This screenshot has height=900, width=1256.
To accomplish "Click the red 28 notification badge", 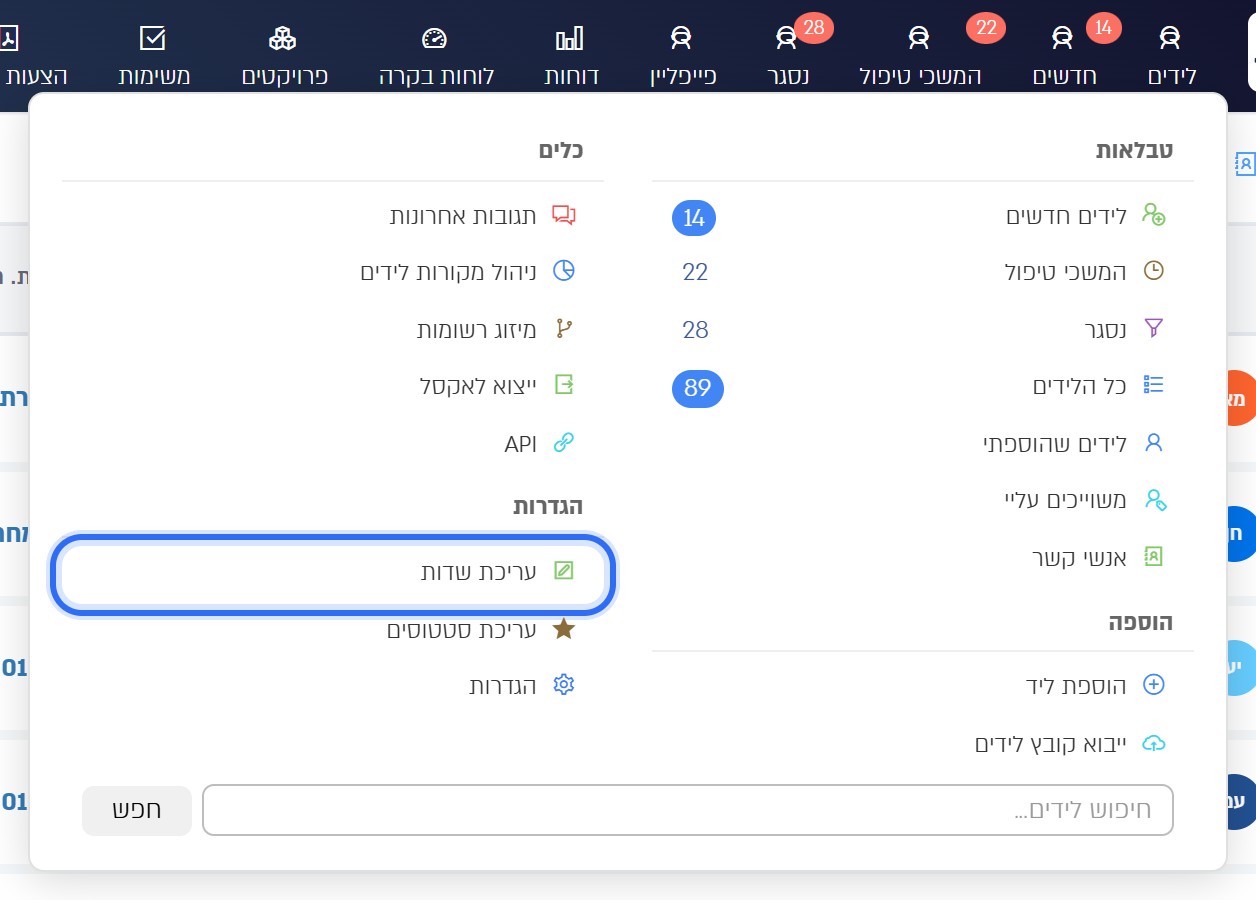I will 814,27.
